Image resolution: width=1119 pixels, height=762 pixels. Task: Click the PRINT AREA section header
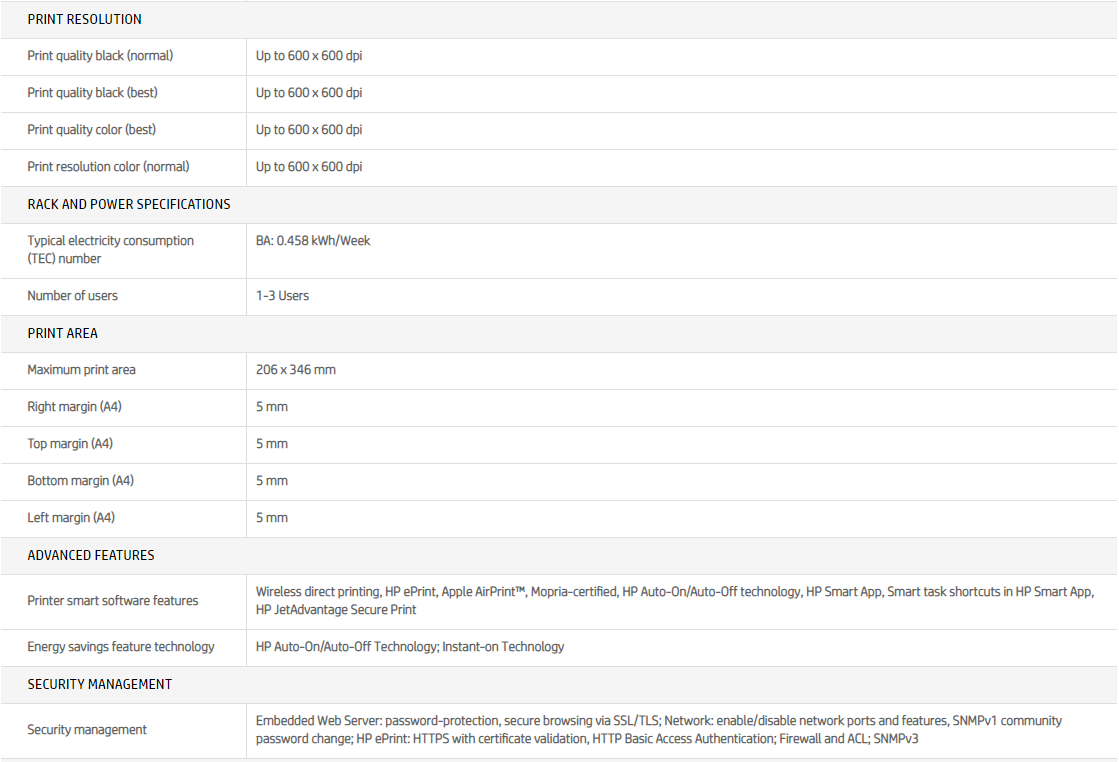(62, 333)
